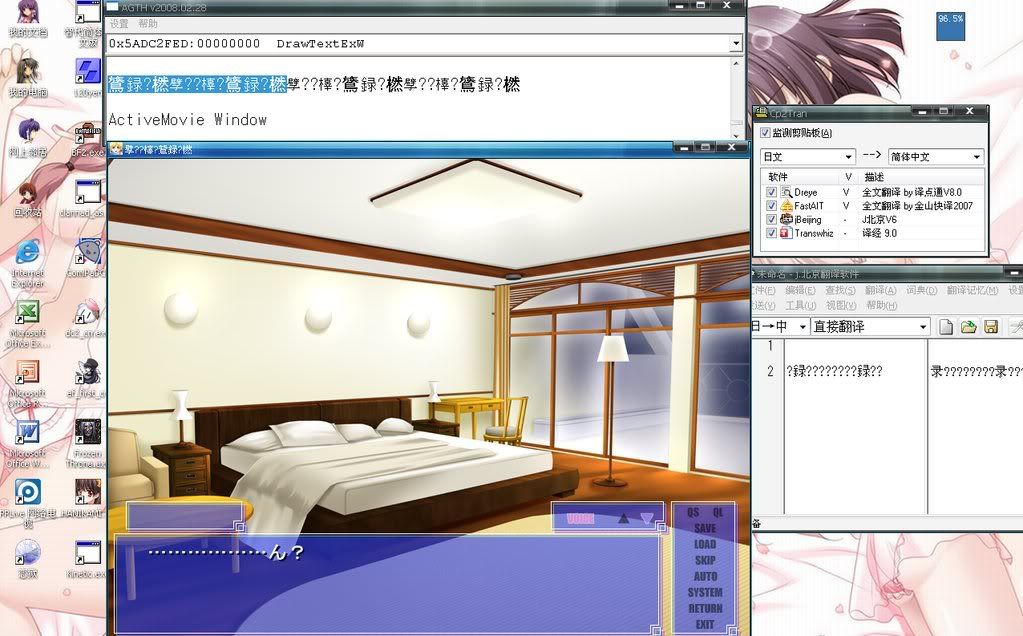
Task: Click the open file icon in J北京 toolbar
Action: pyautogui.click(x=968, y=327)
